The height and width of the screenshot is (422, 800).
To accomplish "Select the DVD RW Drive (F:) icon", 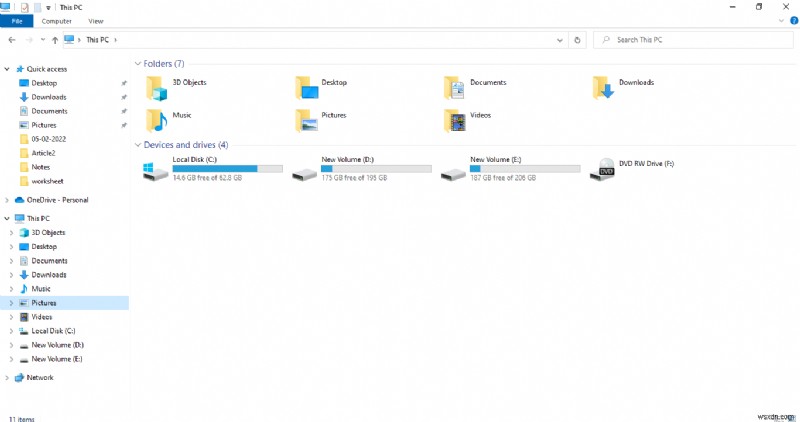I will click(602, 169).
